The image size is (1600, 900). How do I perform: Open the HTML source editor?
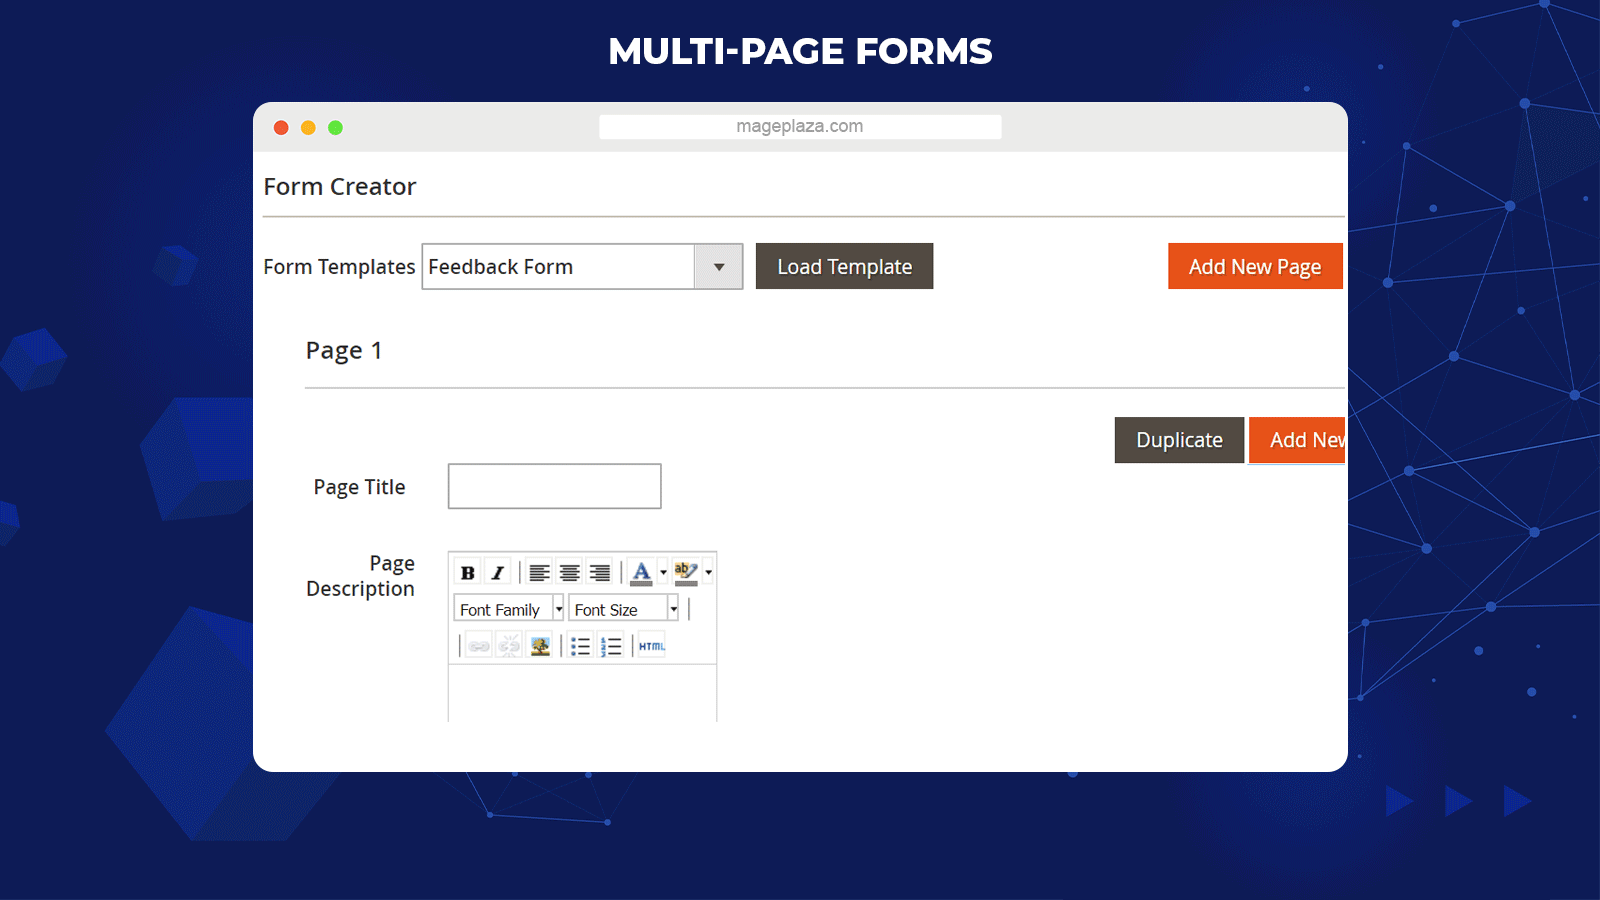[x=651, y=647]
